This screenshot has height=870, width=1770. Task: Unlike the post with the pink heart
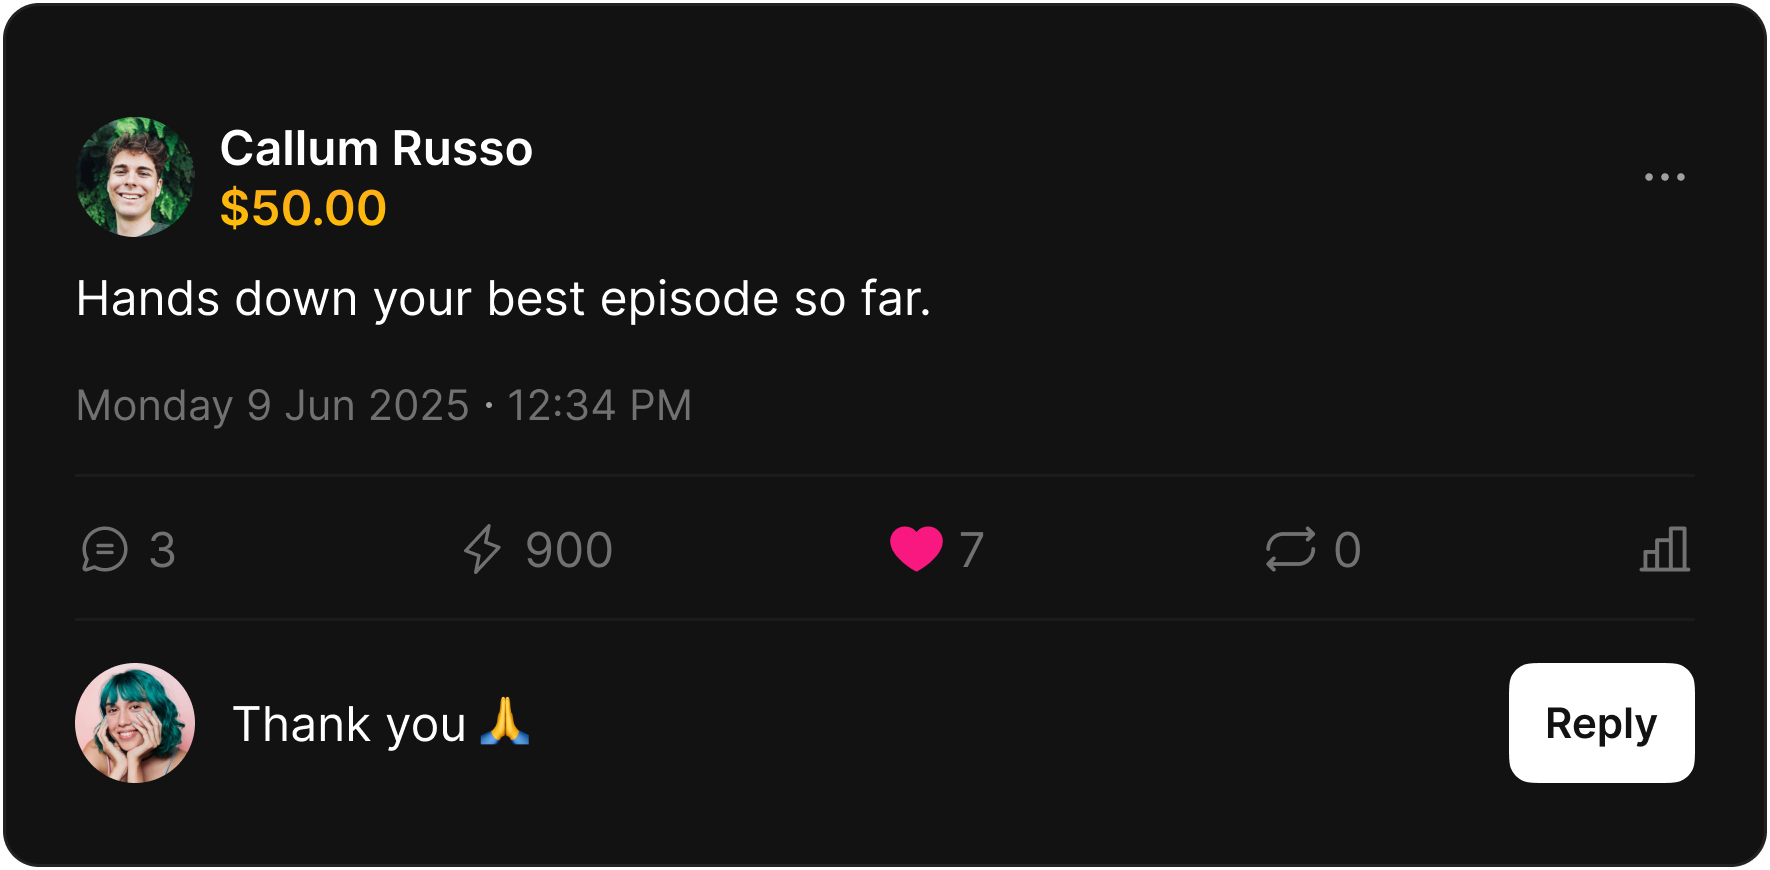tap(916, 549)
